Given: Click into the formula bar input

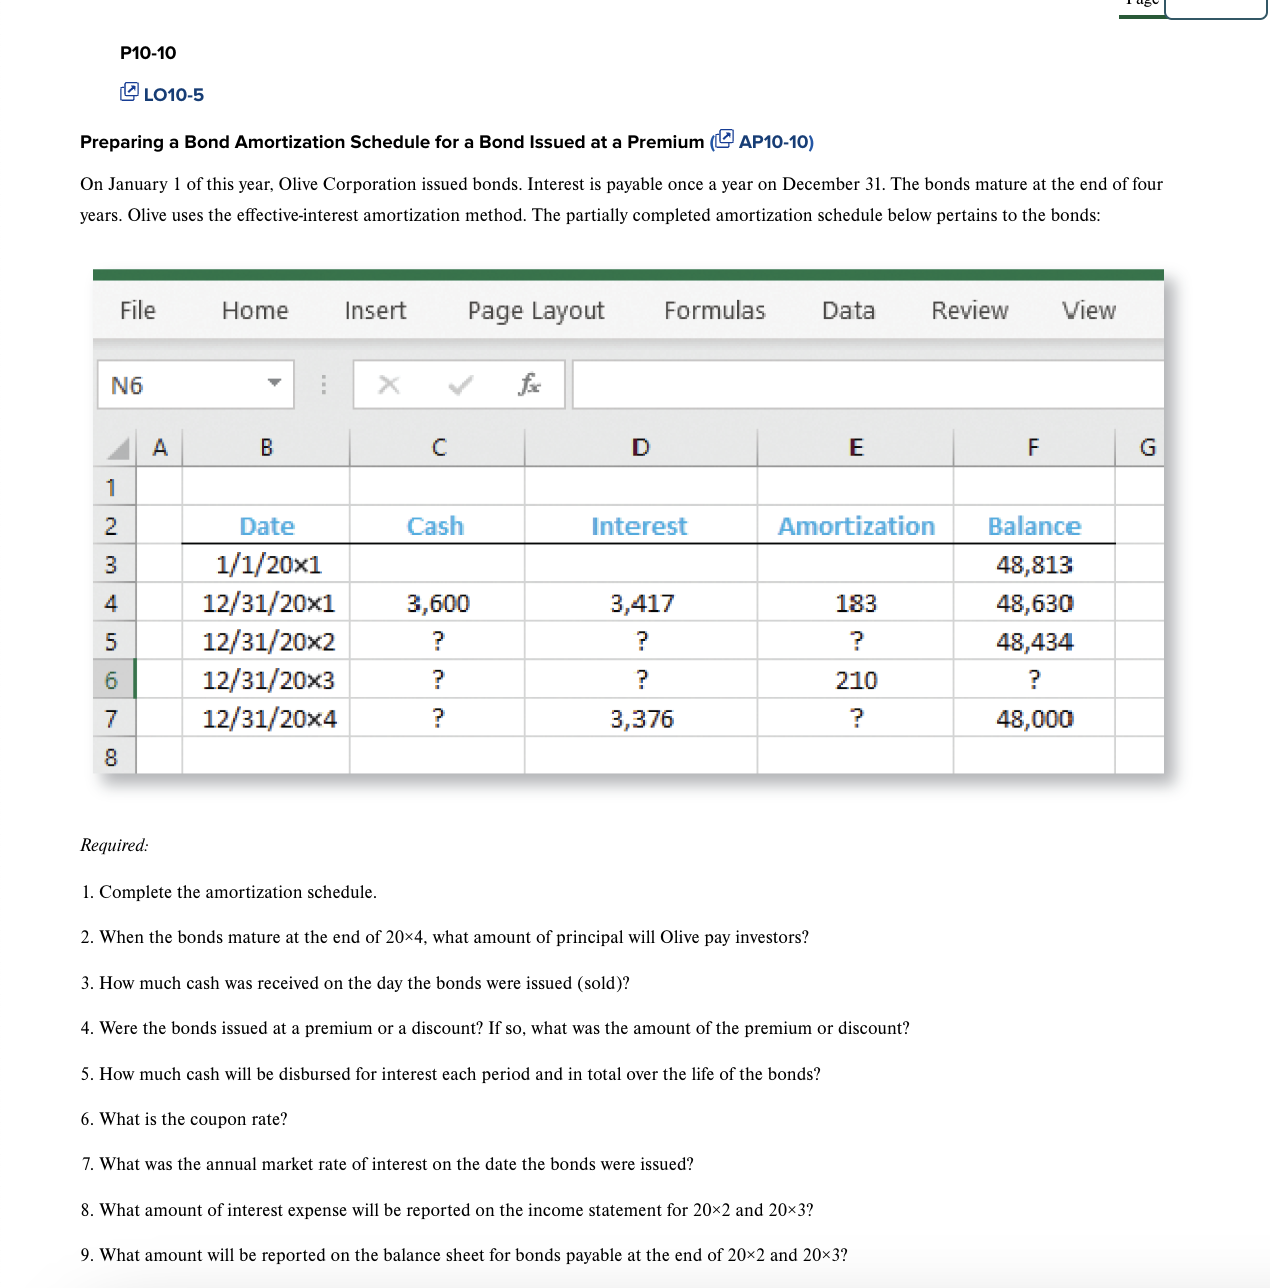Looking at the screenshot, I should tap(868, 385).
